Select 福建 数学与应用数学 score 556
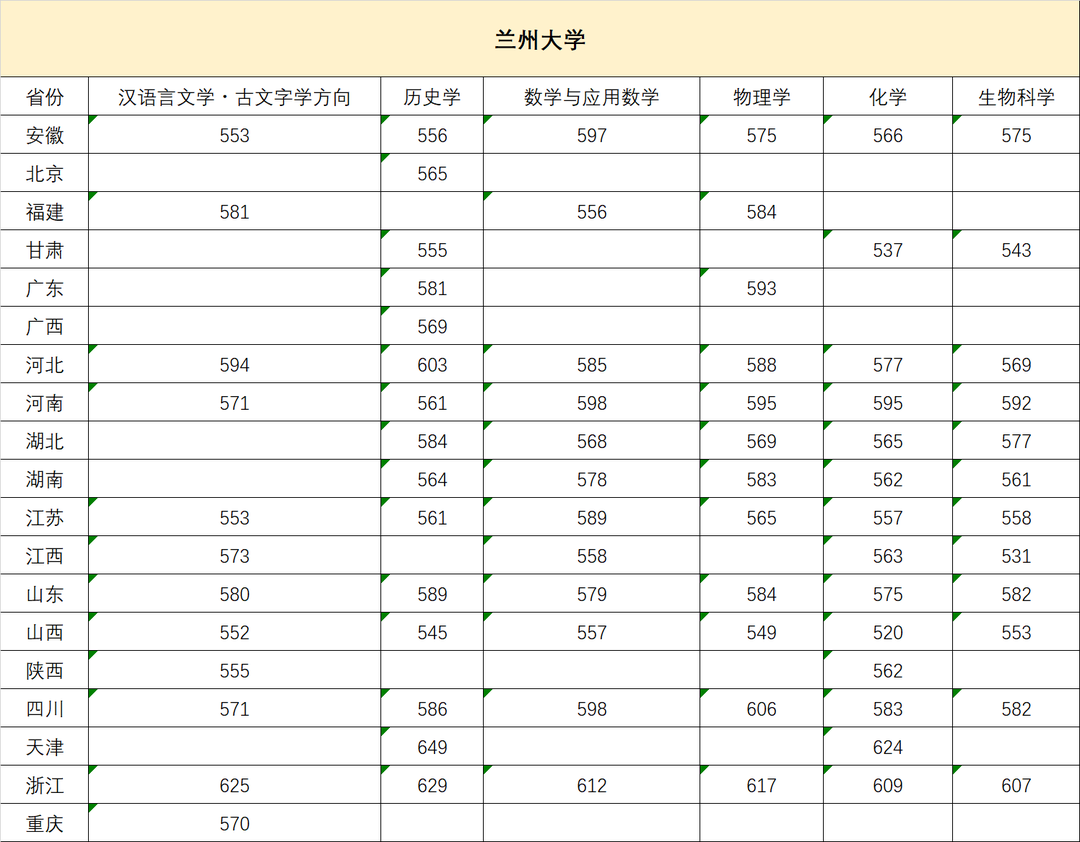 click(x=592, y=212)
